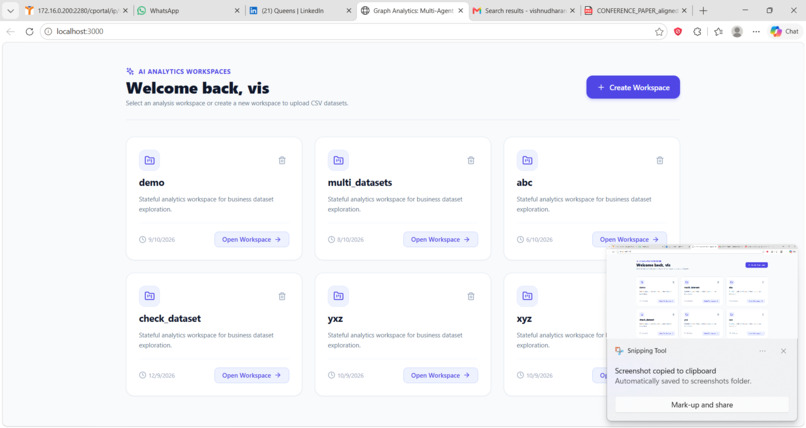
Task: Click the sparkle icon beside AI Analytics Workspaces
Action: point(130,71)
